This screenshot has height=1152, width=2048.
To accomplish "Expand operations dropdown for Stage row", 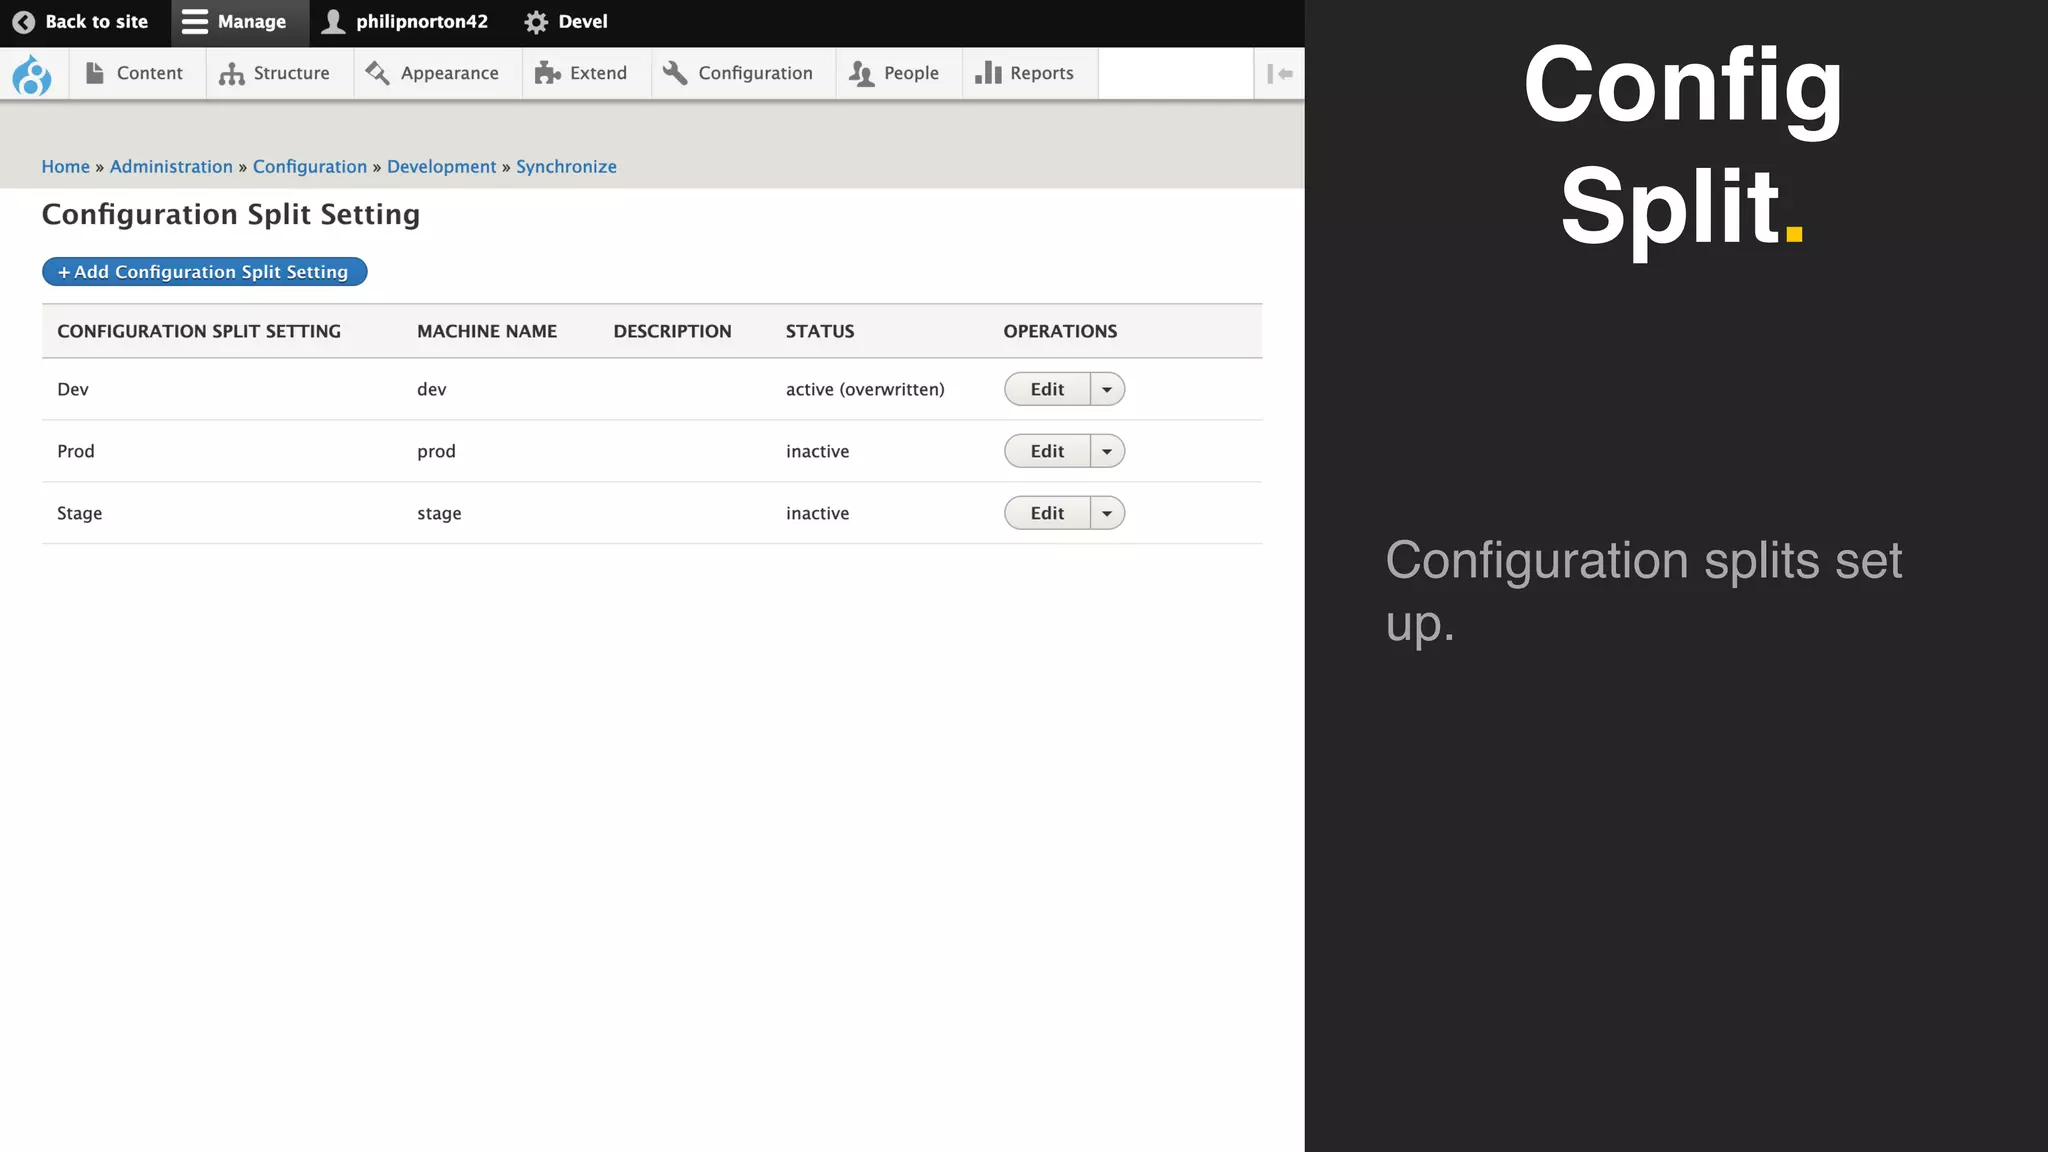I will pos(1107,513).
